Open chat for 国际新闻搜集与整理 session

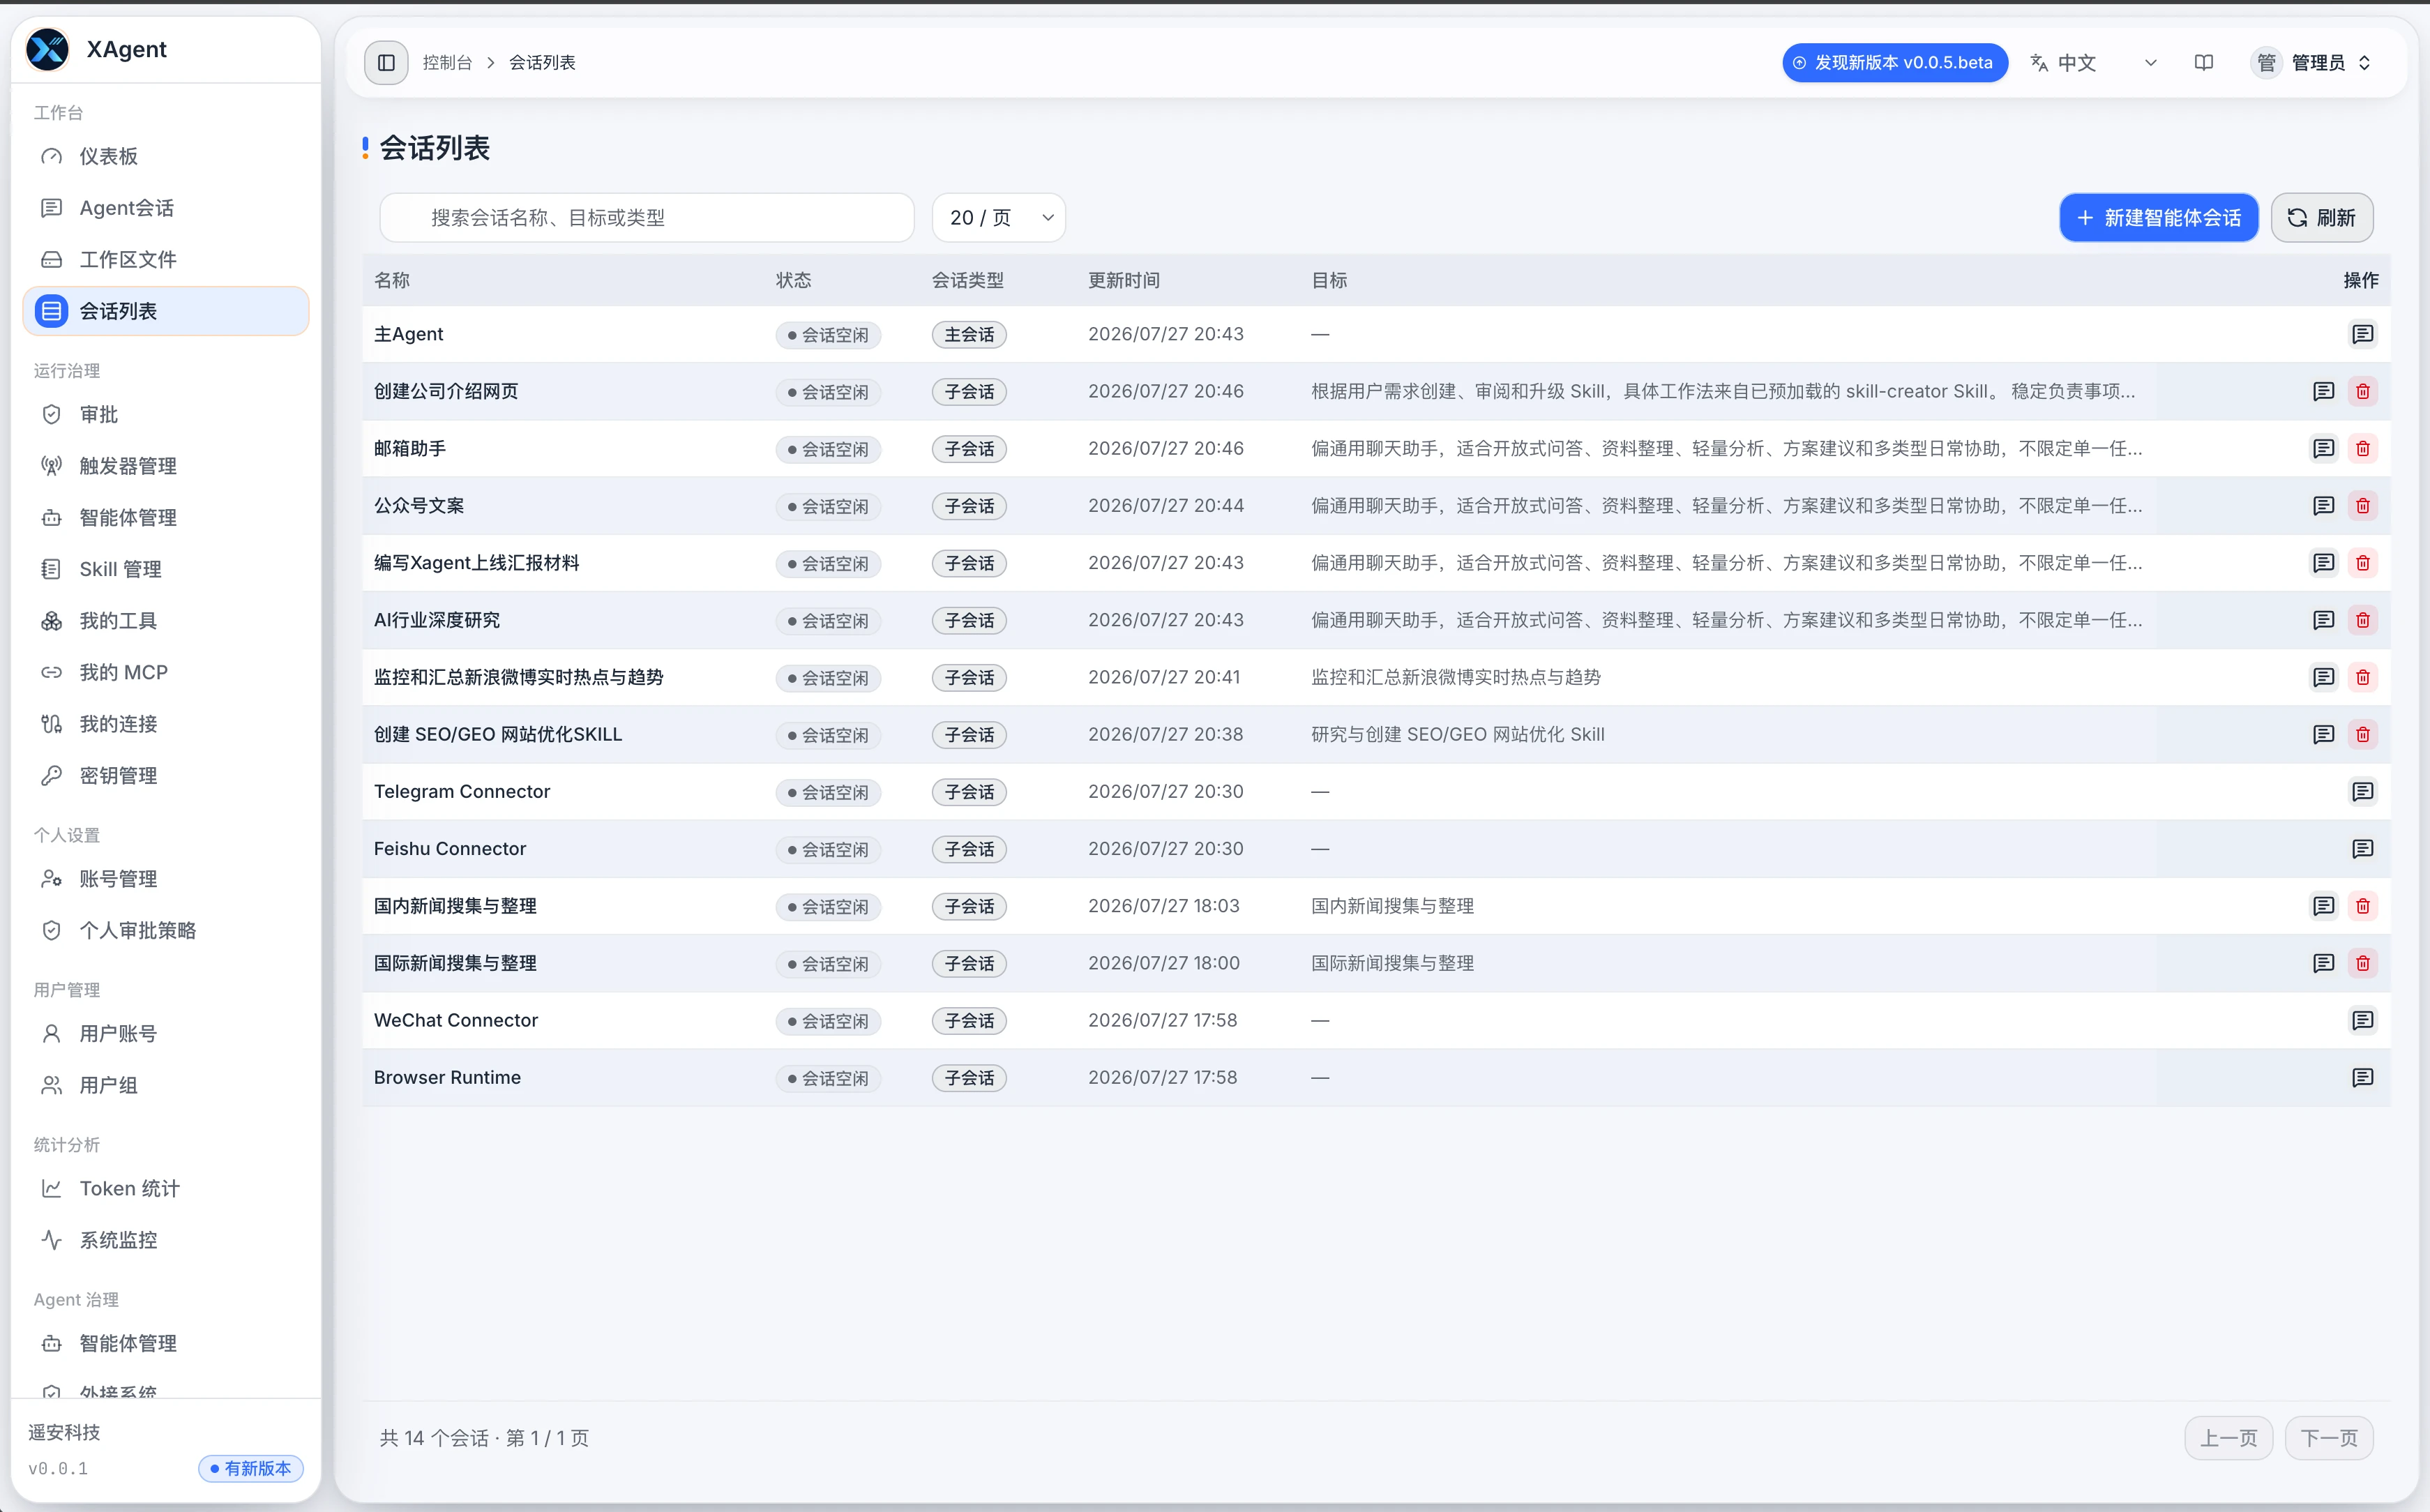point(2323,963)
